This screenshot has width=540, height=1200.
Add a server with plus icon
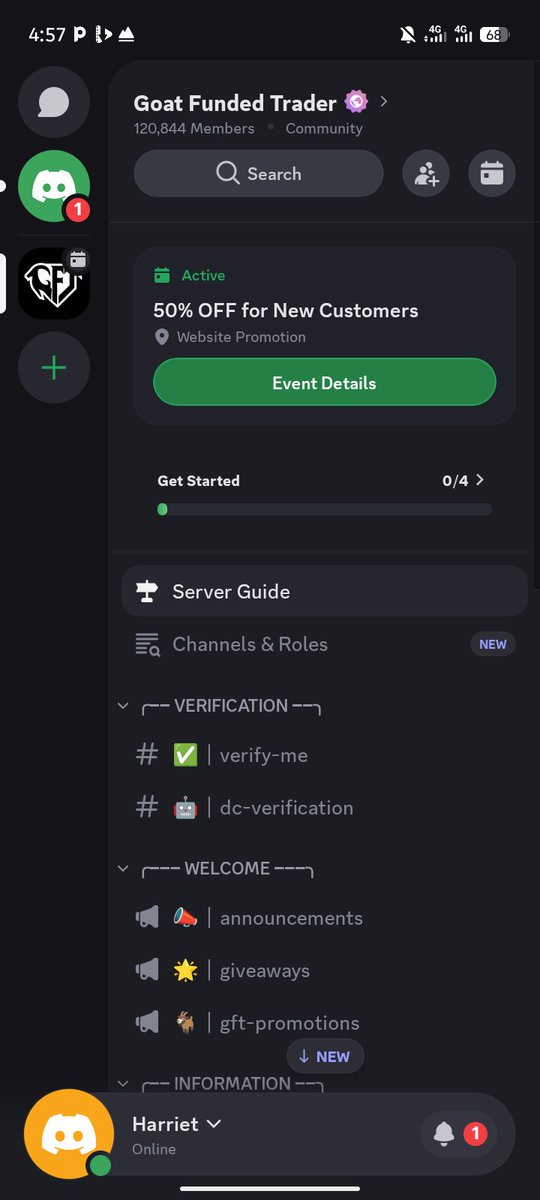(54, 368)
